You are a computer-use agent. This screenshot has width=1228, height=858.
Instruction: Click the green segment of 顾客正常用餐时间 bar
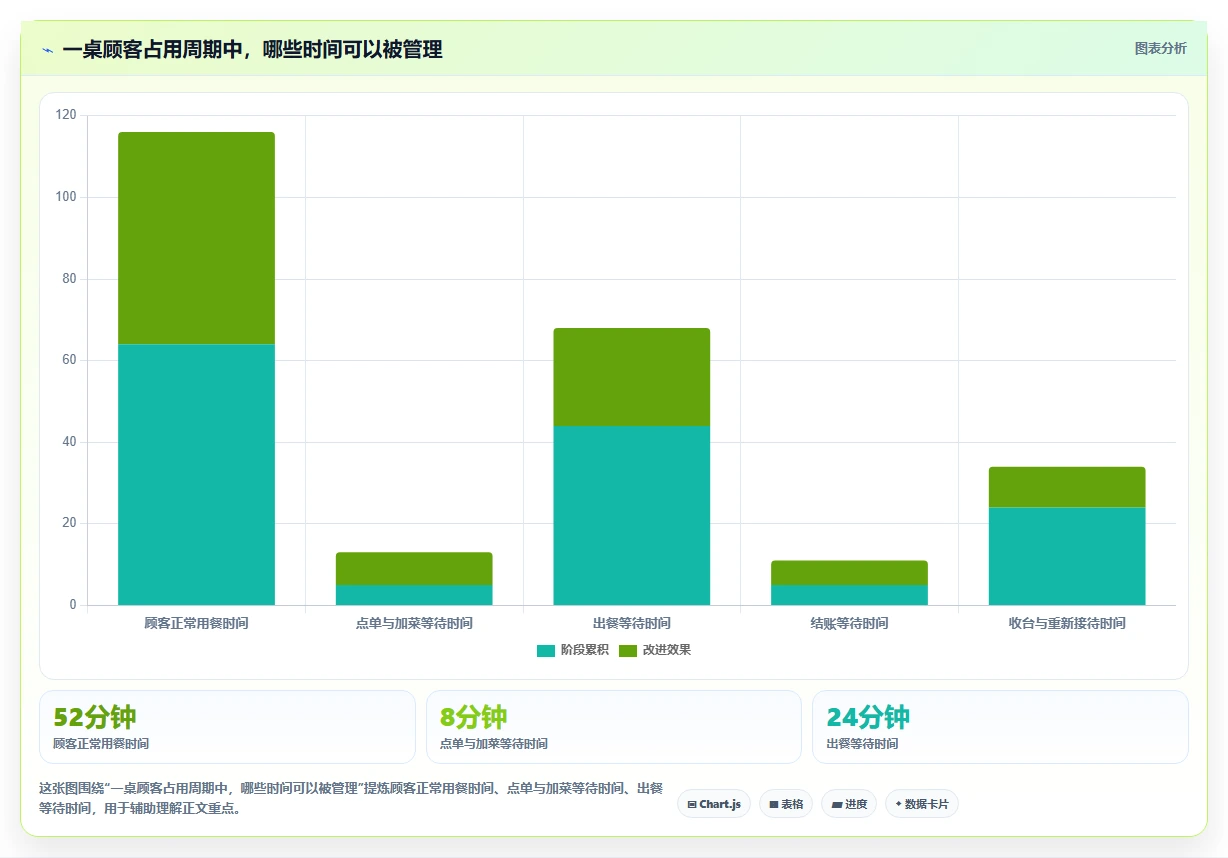pos(196,238)
